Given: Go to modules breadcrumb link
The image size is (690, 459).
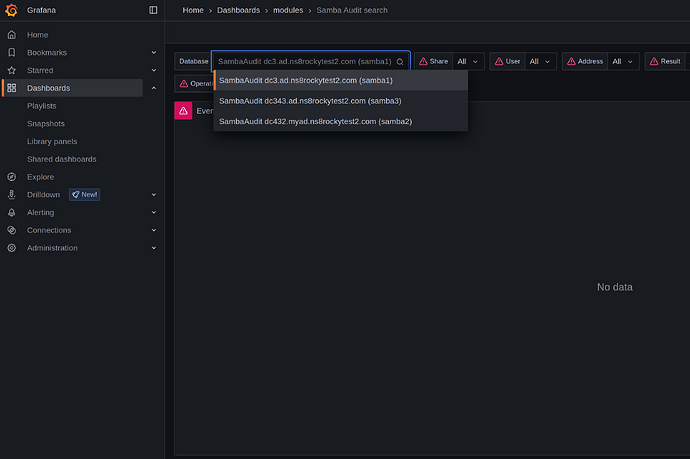Looking at the screenshot, I should pos(289,10).
